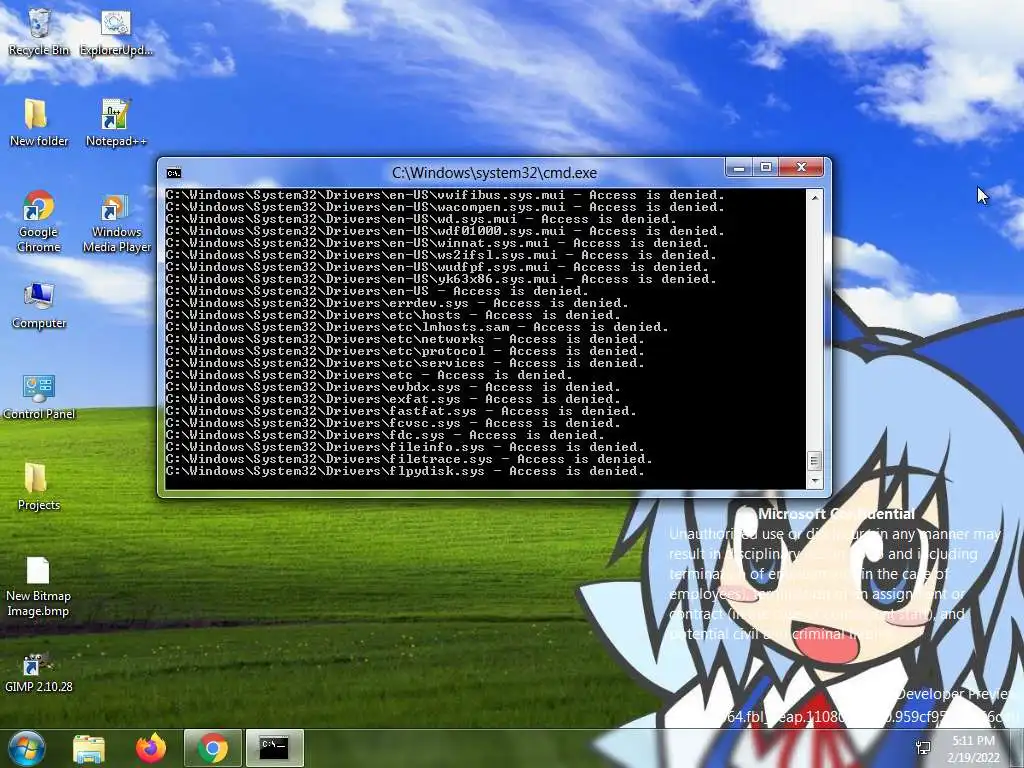Select the Projects folder on desktop

coord(39,487)
